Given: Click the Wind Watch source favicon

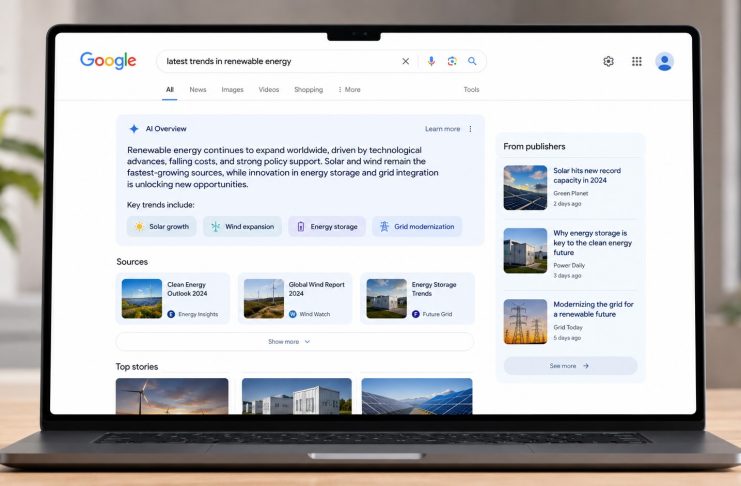Looking at the screenshot, I should pyautogui.click(x=293, y=314).
